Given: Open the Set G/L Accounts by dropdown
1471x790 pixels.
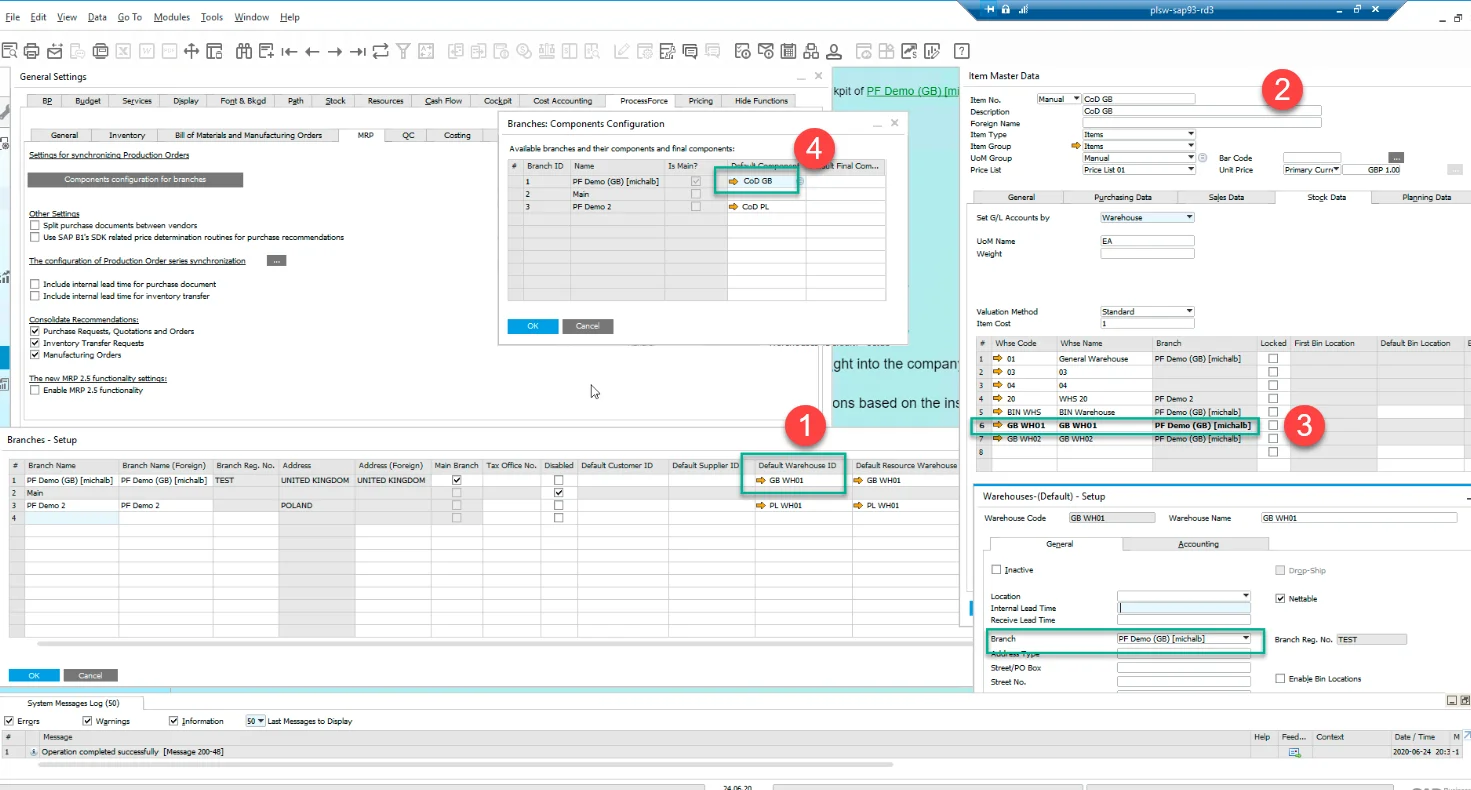Looking at the screenshot, I should pos(1189,217).
